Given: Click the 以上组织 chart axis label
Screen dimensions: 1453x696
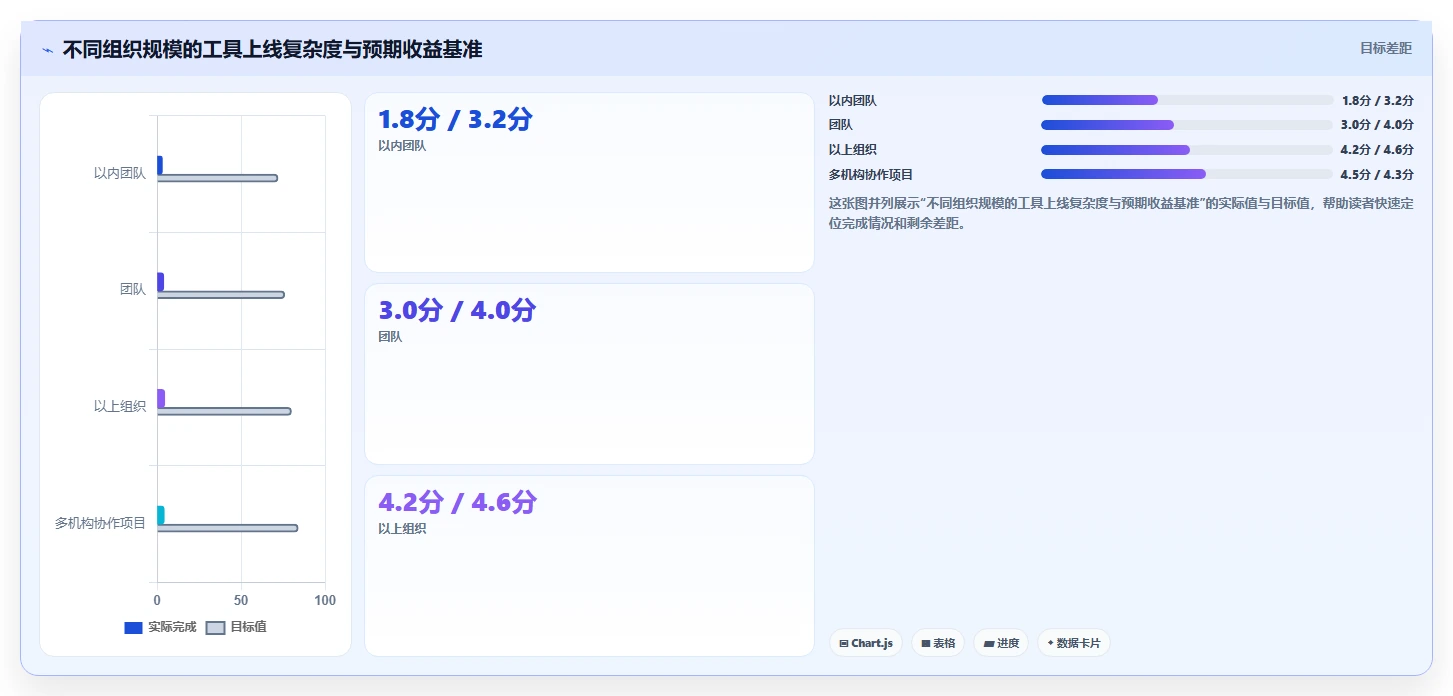Looking at the screenshot, I should (x=119, y=406).
